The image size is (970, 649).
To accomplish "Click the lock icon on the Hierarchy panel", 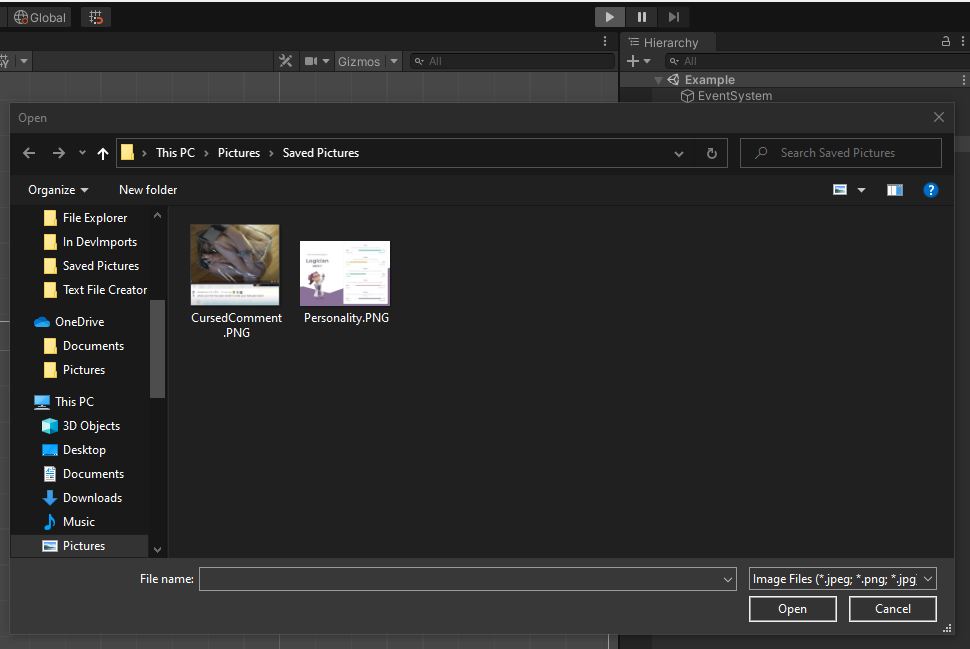I will 946,42.
